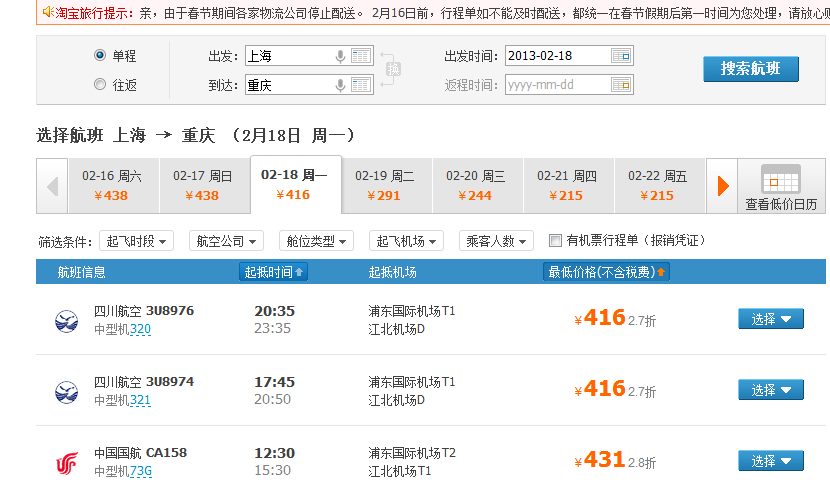Click flight number CA158 text
Viewport: 830px width, 485px height.
click(166, 453)
